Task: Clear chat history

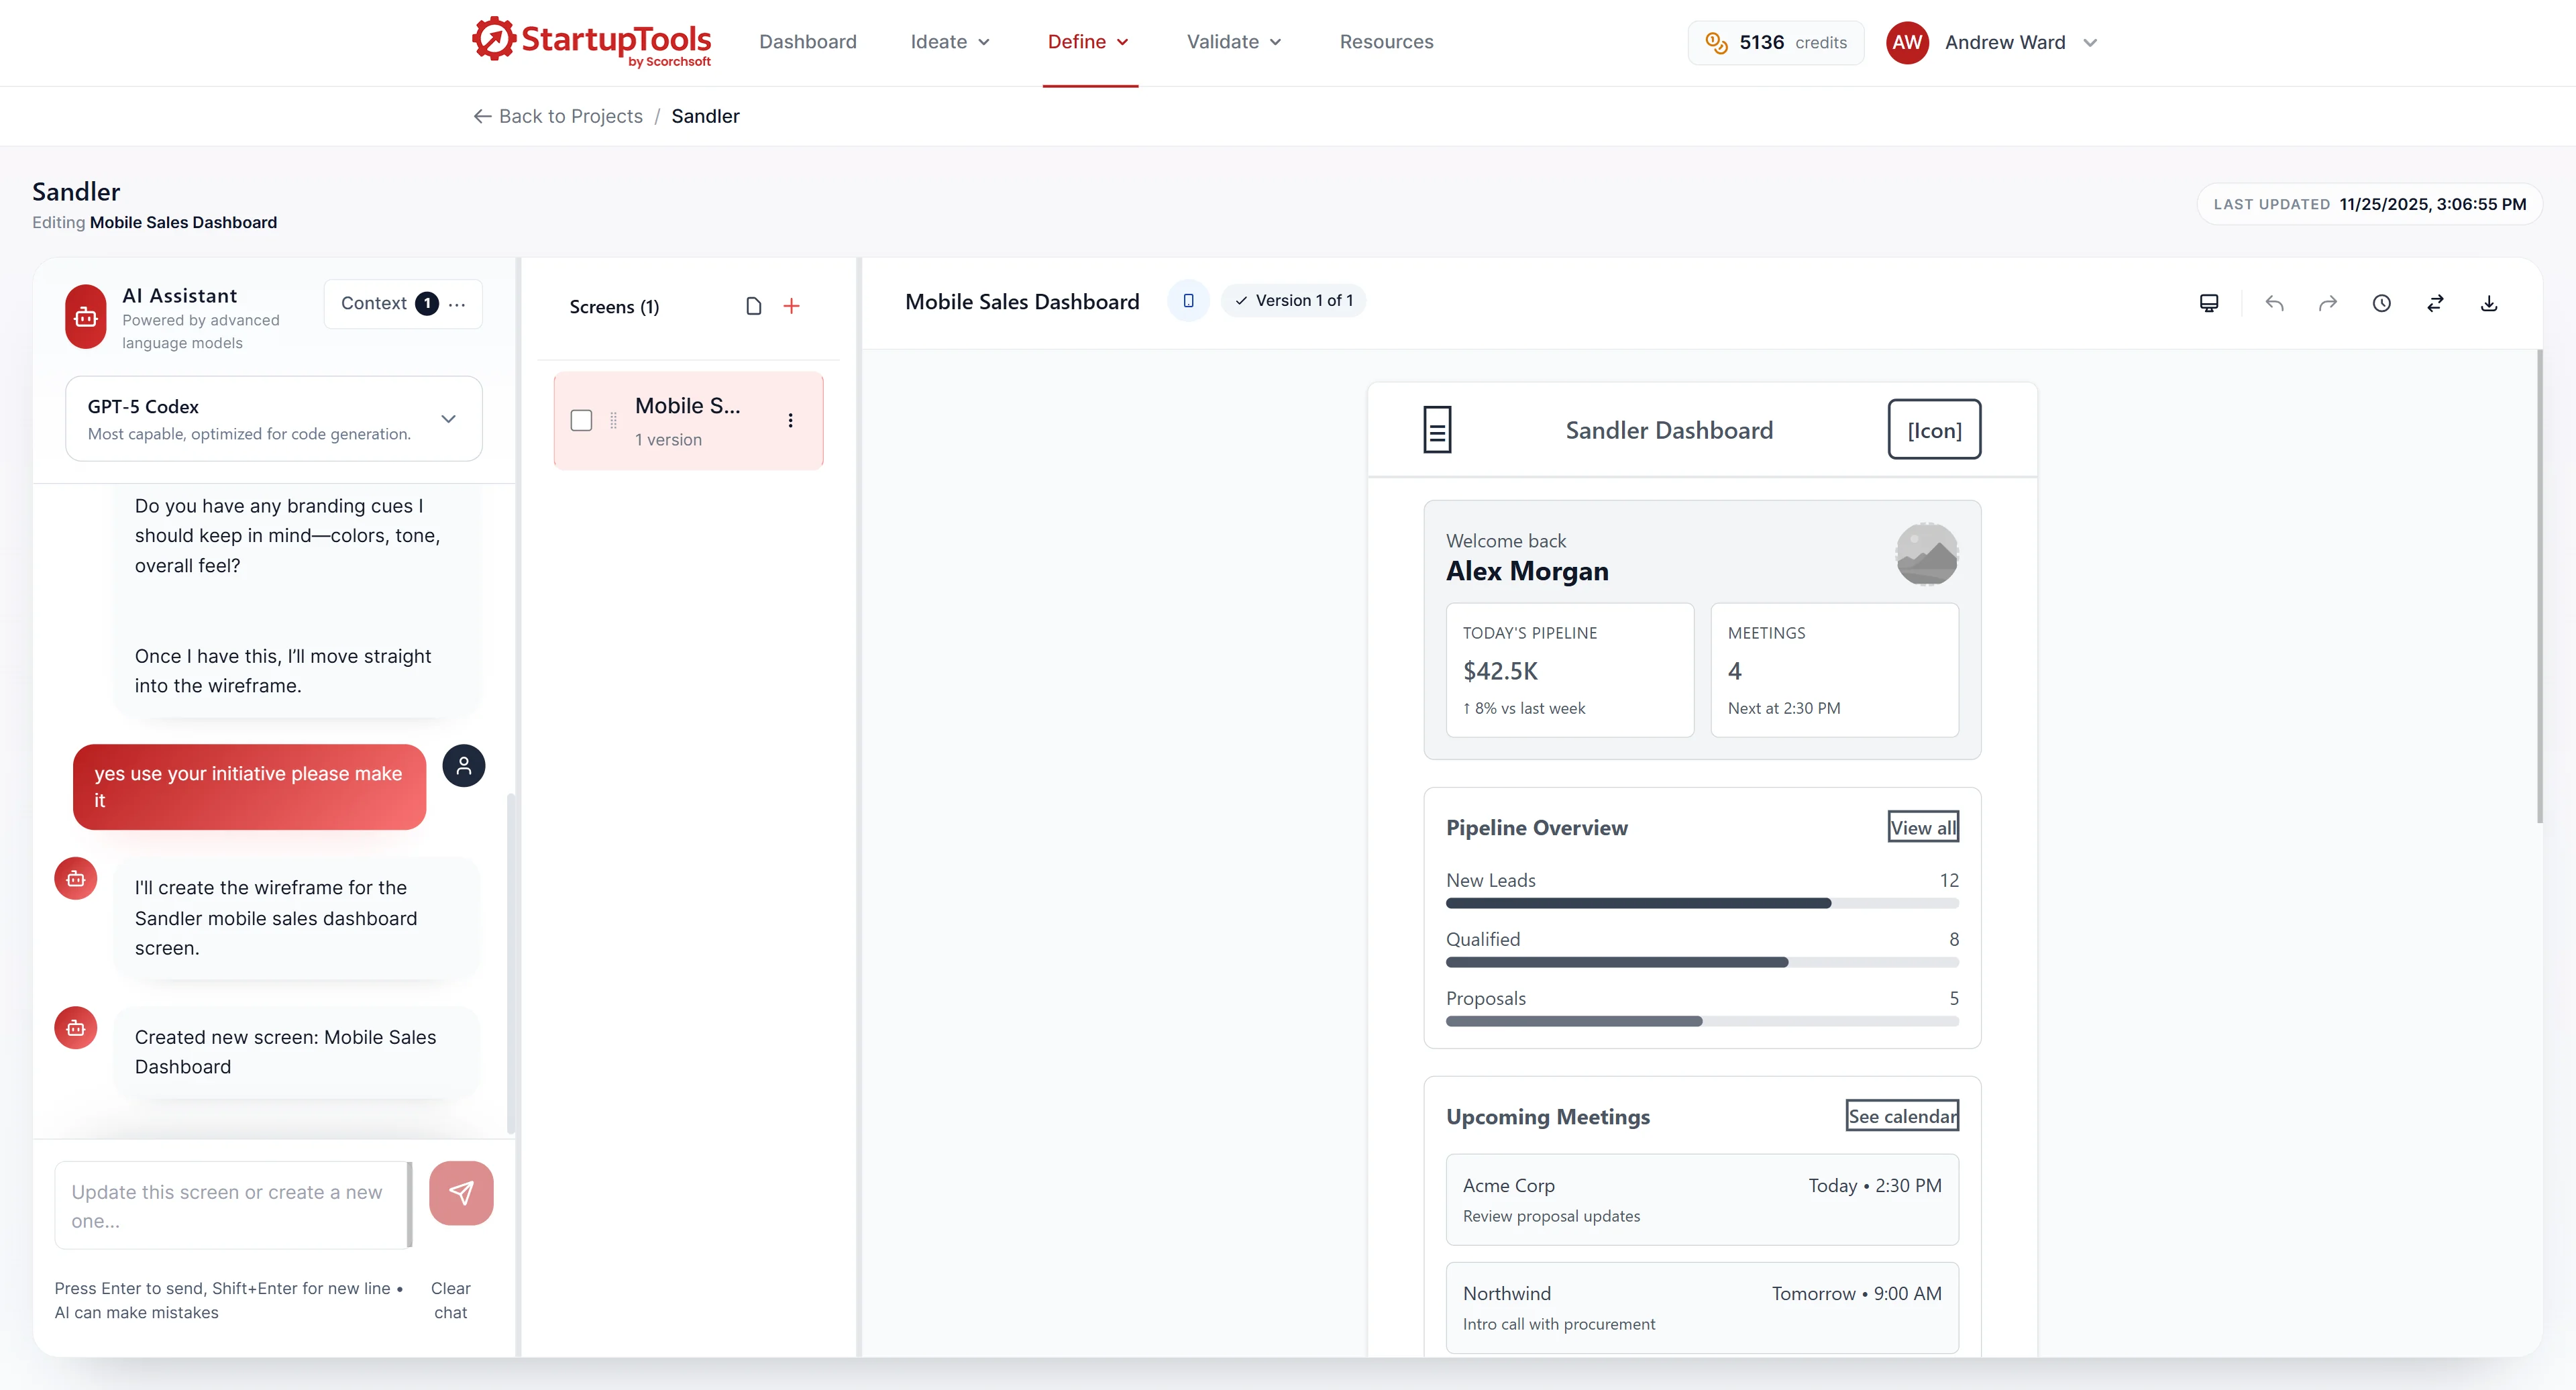Action: coord(450,1300)
